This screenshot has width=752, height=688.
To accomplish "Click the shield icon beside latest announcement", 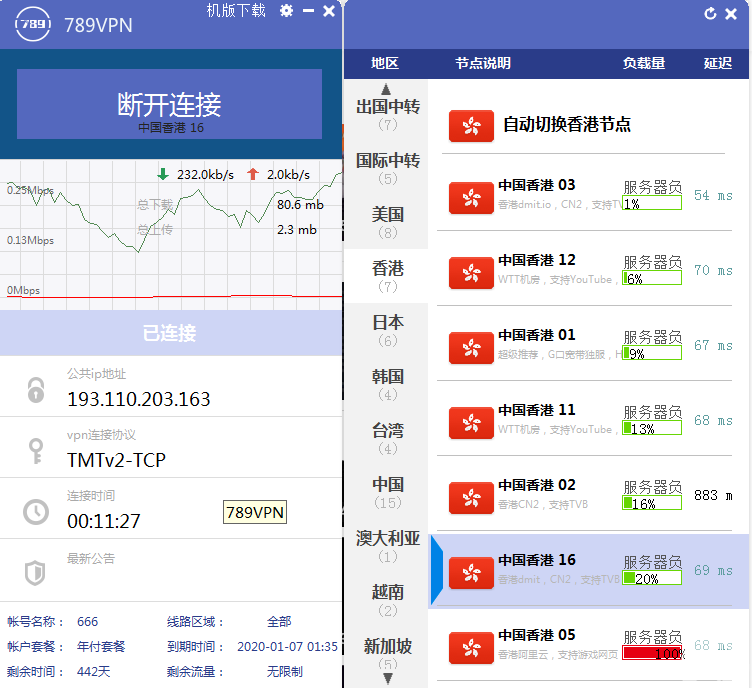I will (36, 572).
